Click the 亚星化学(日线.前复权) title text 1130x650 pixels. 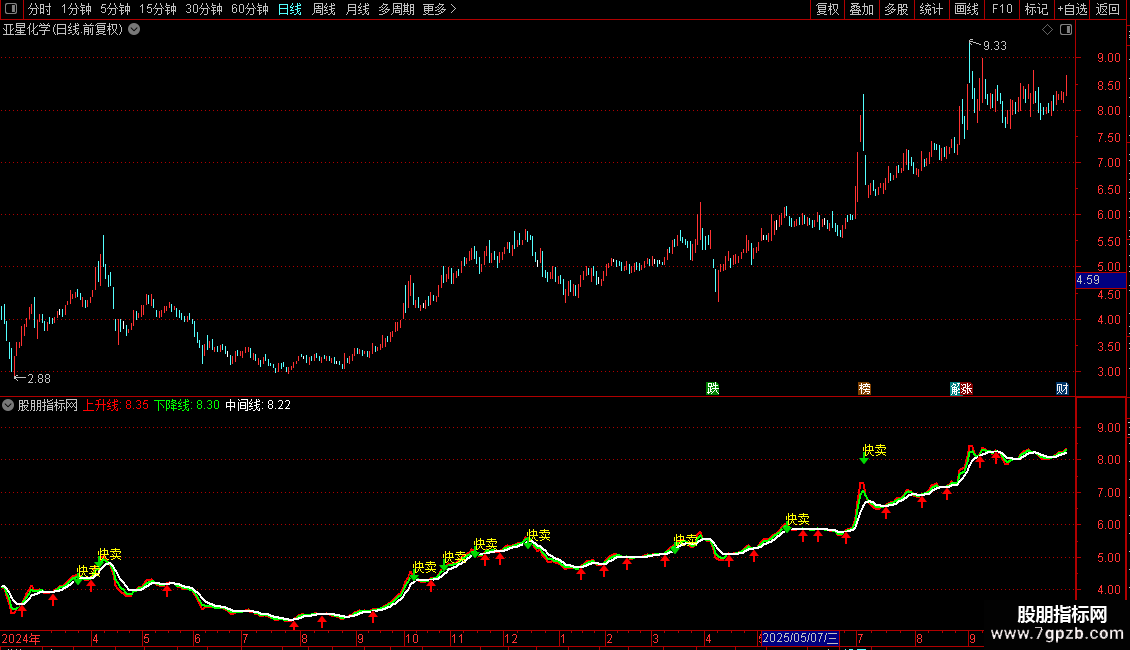point(63,30)
